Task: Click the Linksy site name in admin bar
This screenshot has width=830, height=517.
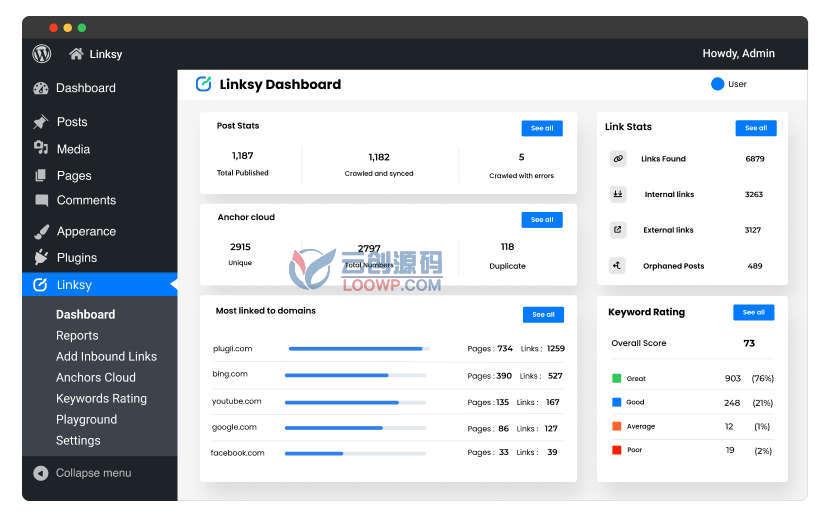Action: click(x=106, y=54)
